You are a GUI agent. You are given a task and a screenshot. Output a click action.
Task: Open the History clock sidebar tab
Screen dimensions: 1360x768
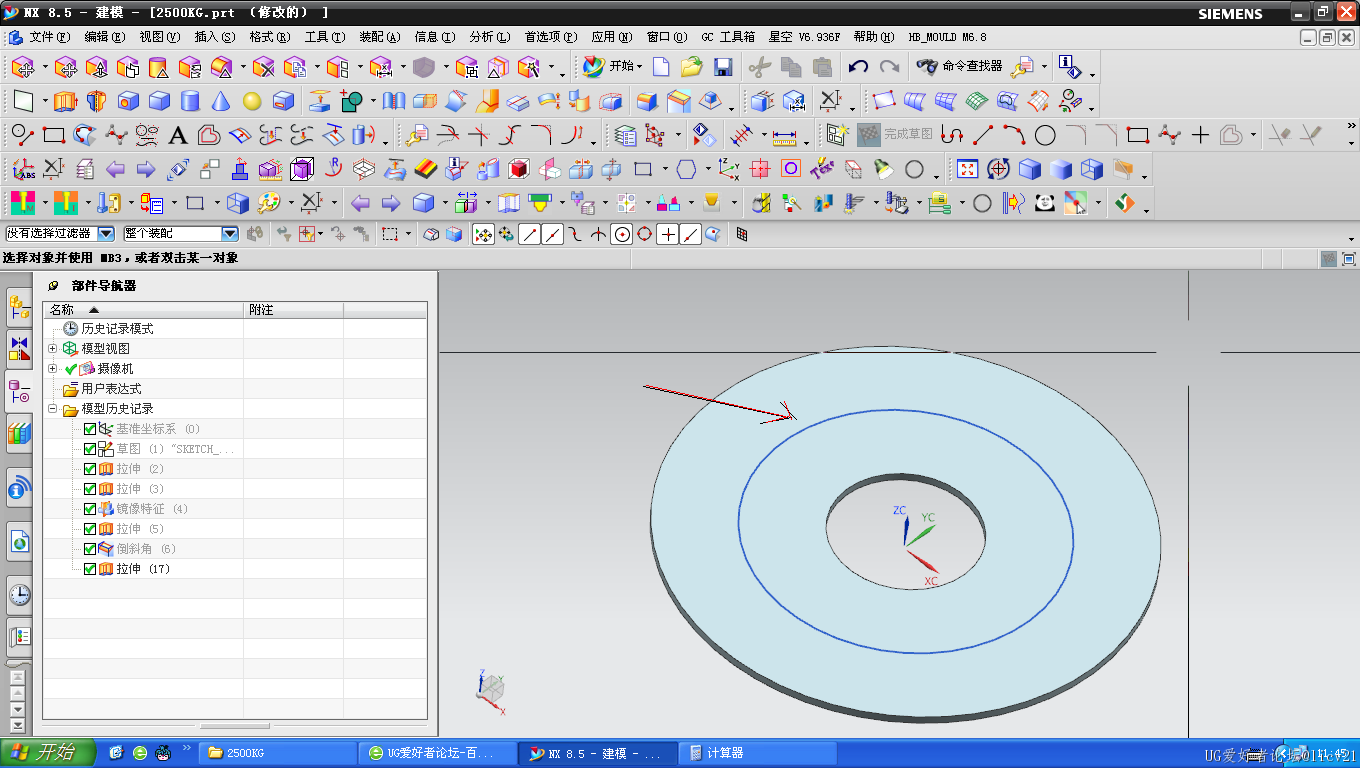click(x=19, y=595)
